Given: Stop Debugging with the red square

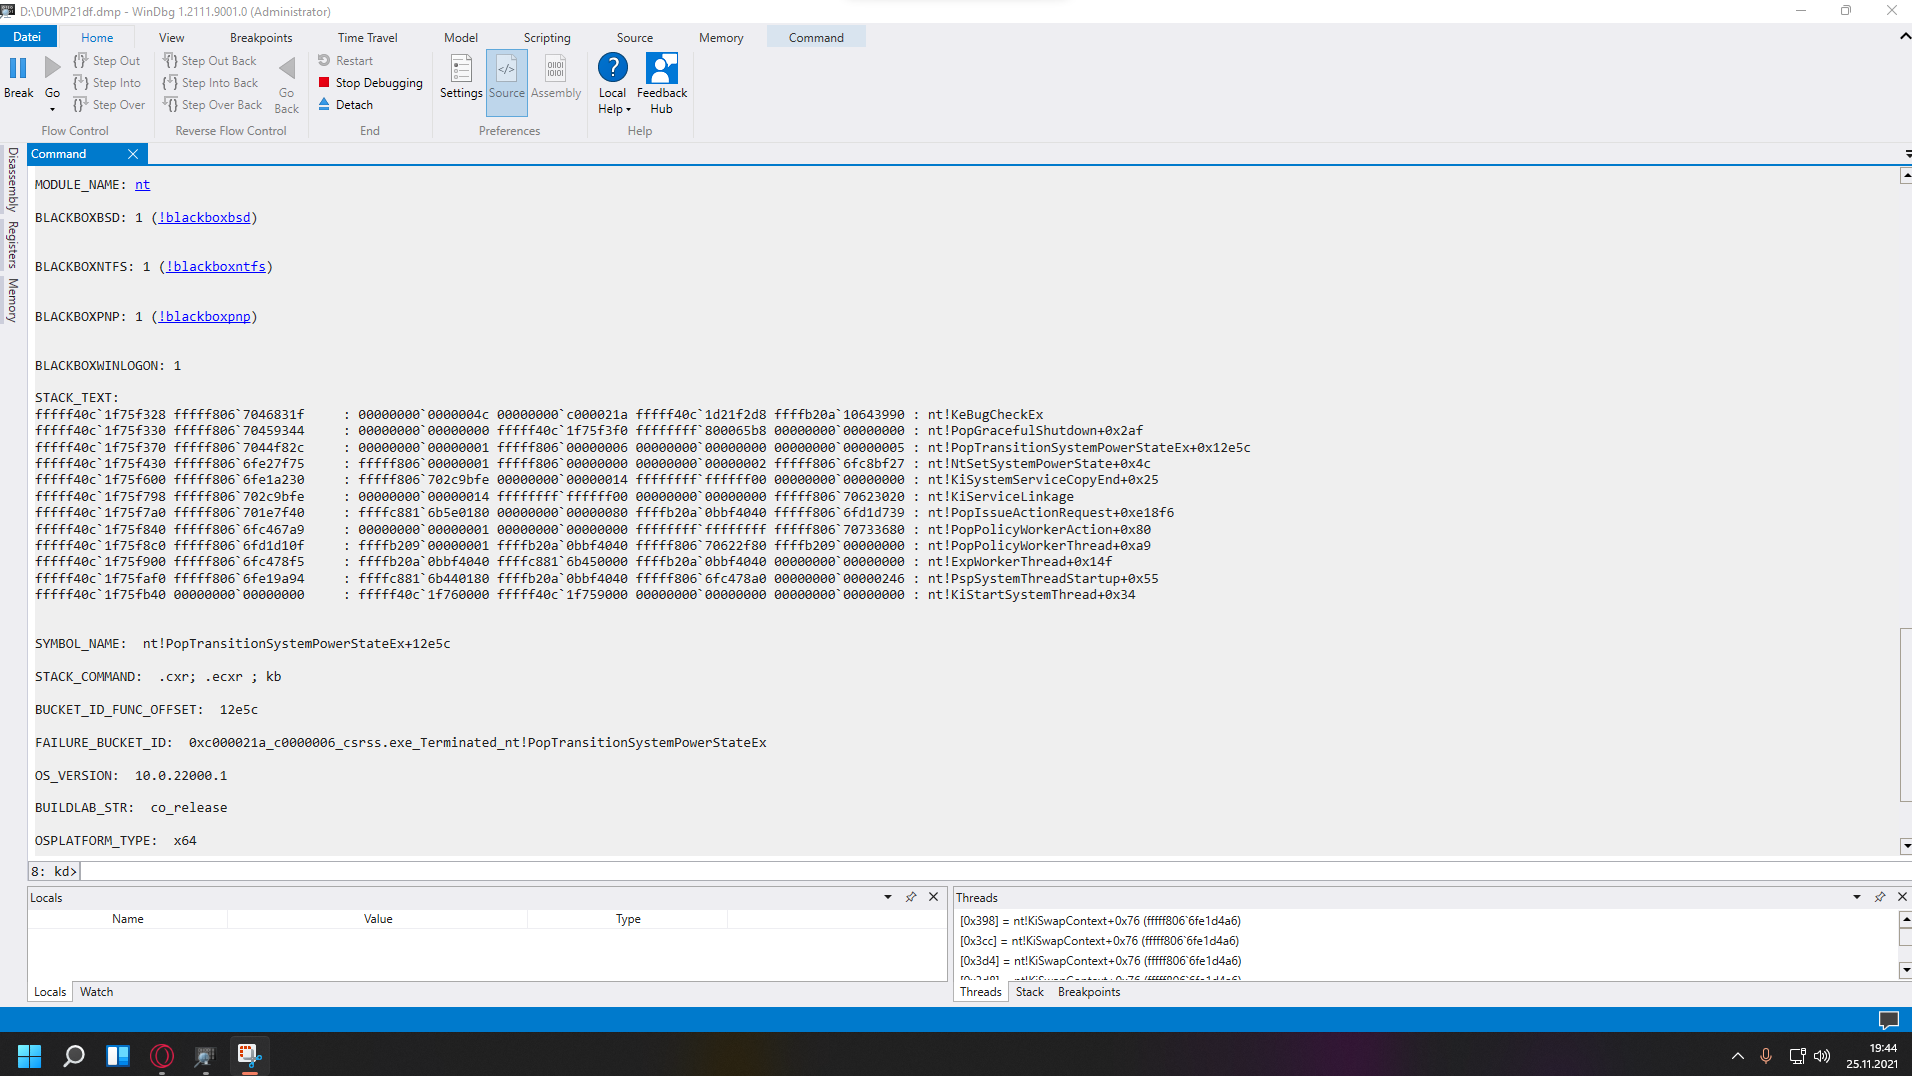Looking at the screenshot, I should point(370,83).
